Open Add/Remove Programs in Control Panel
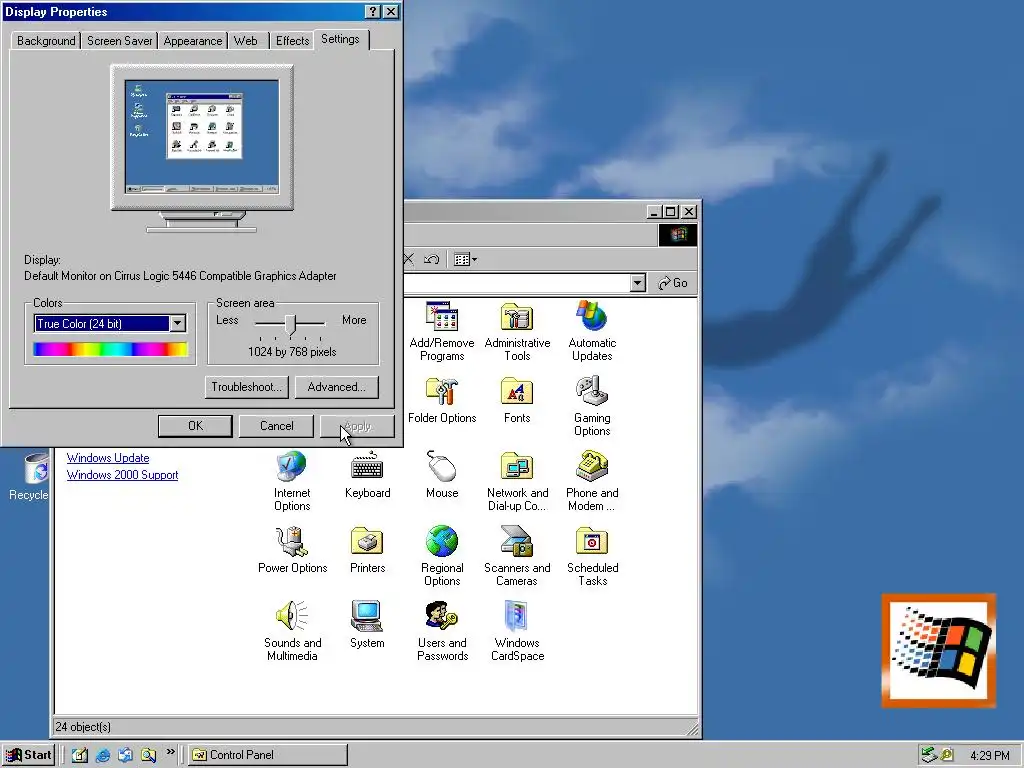 [442, 331]
